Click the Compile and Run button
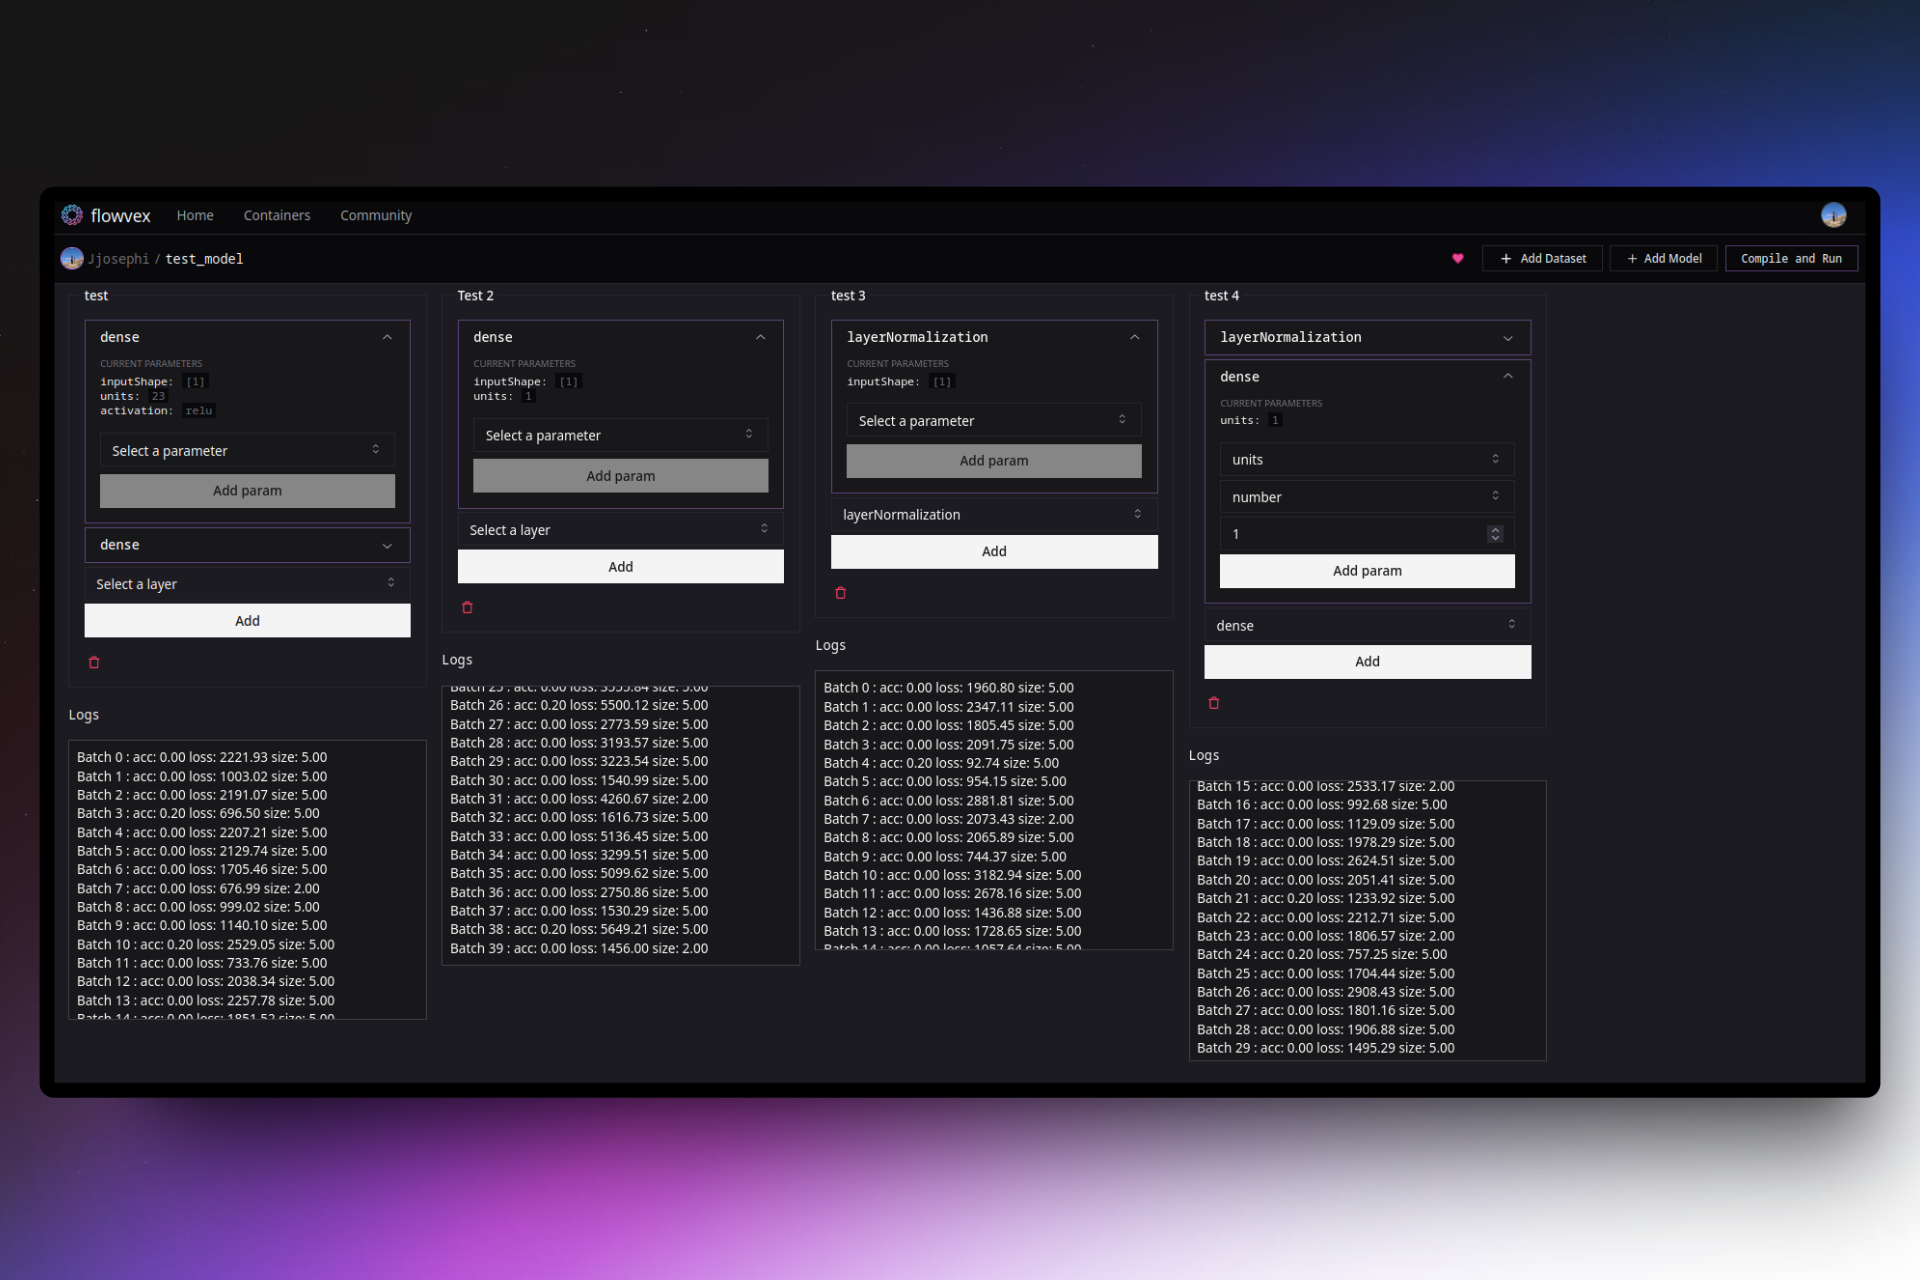Viewport: 1920px width, 1280px height. point(1790,259)
